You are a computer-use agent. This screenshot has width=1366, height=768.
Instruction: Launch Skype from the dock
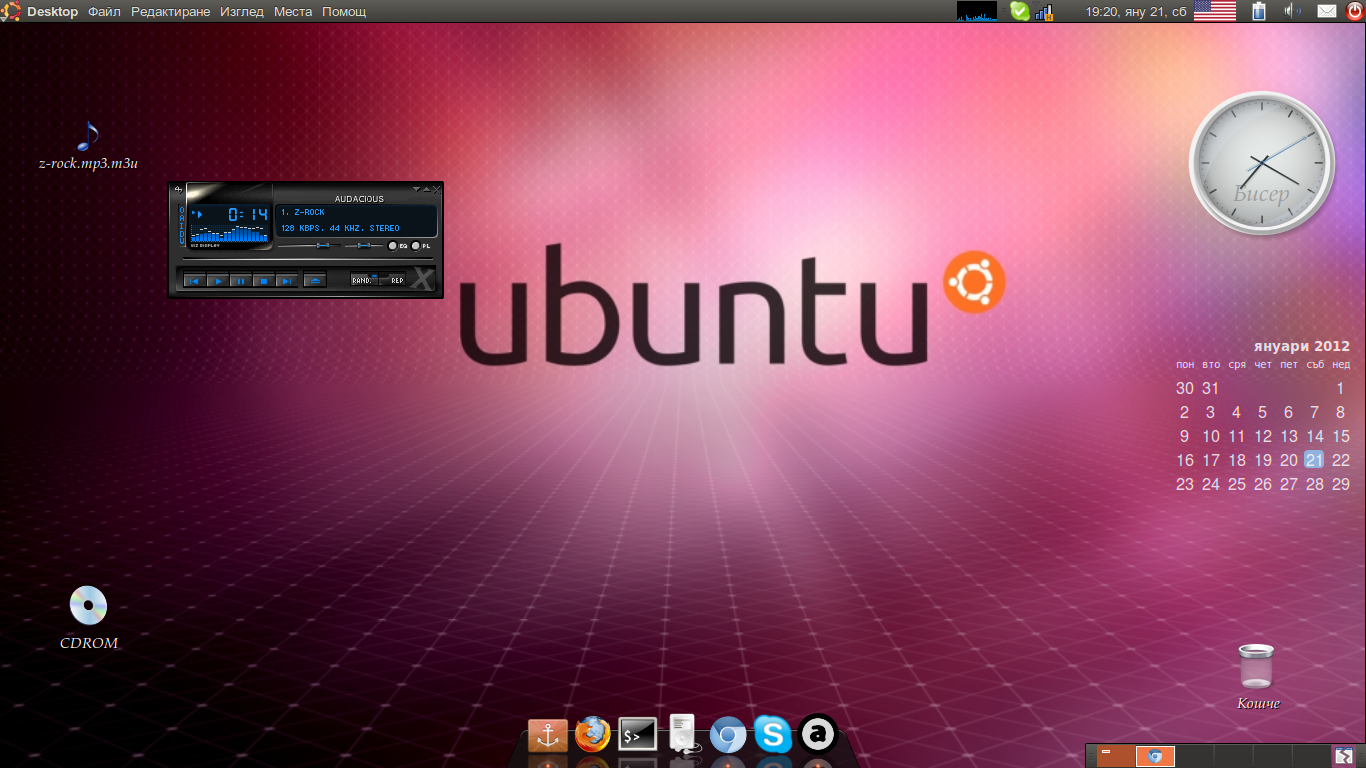(x=773, y=735)
